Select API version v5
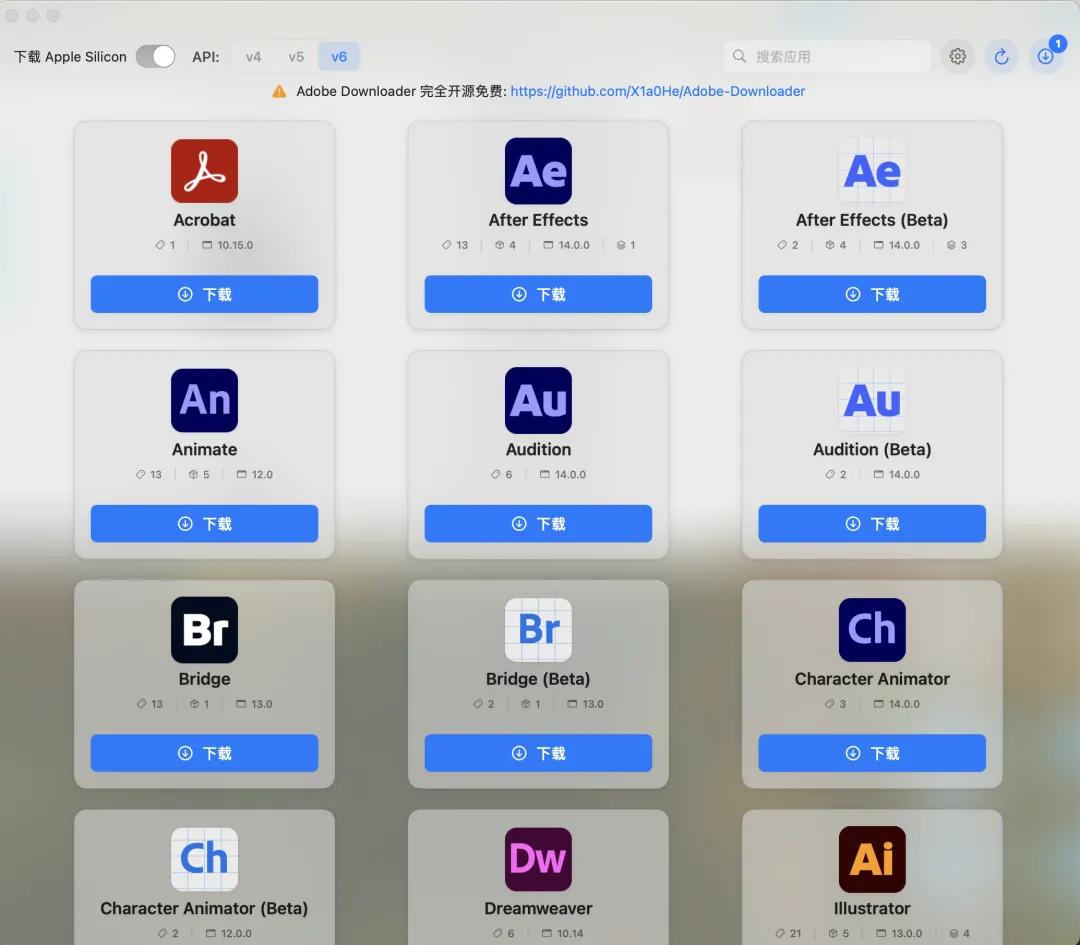The image size is (1080, 945). [296, 56]
